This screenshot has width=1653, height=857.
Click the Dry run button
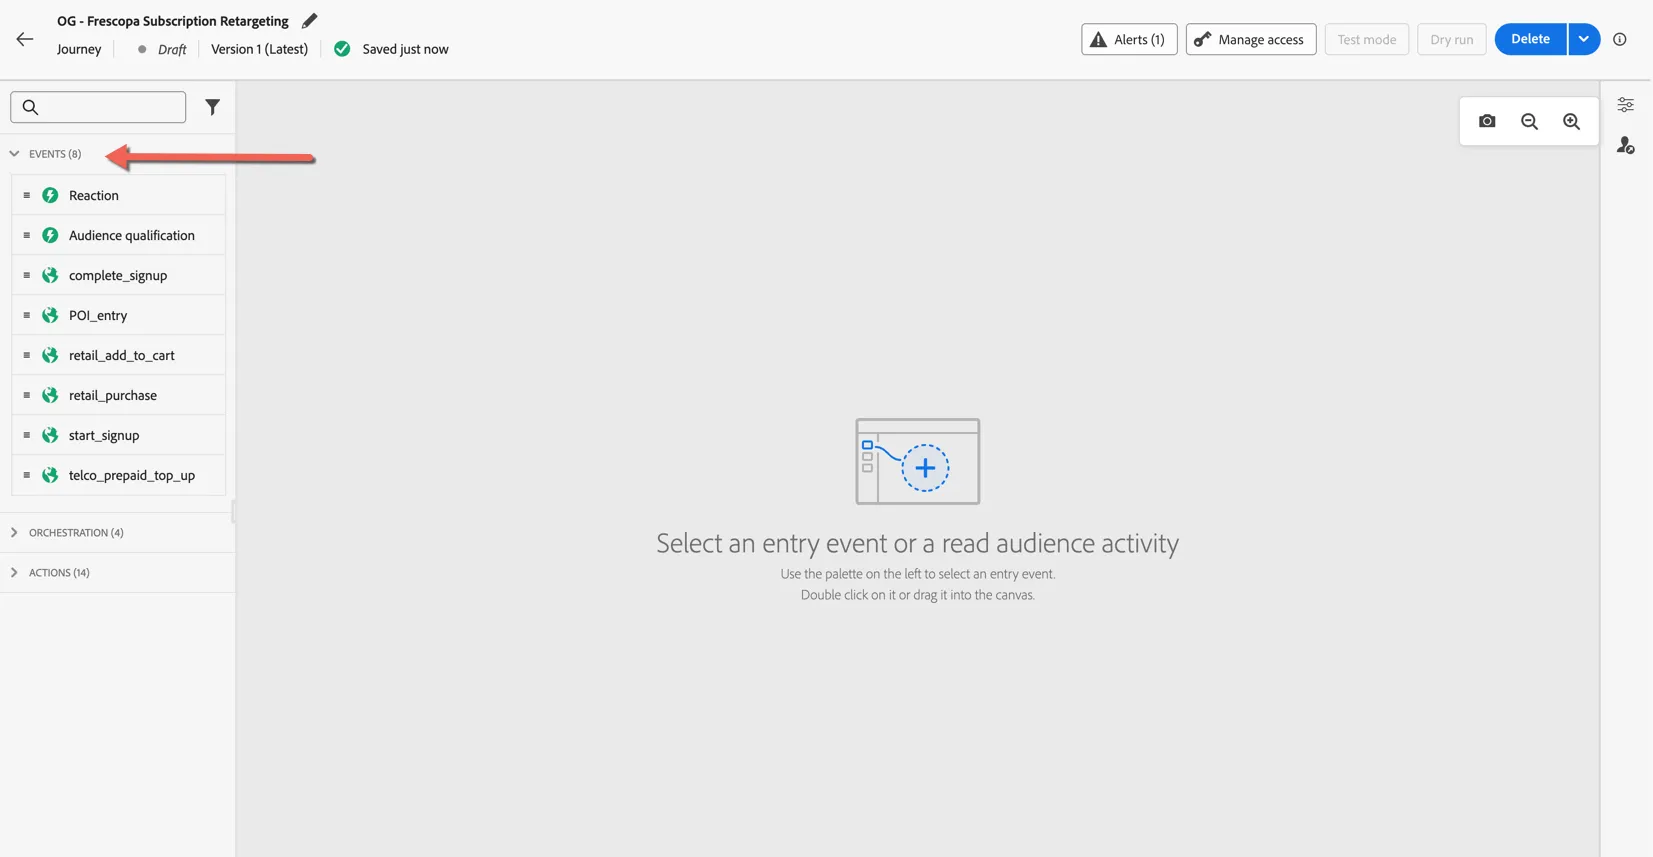(1451, 39)
